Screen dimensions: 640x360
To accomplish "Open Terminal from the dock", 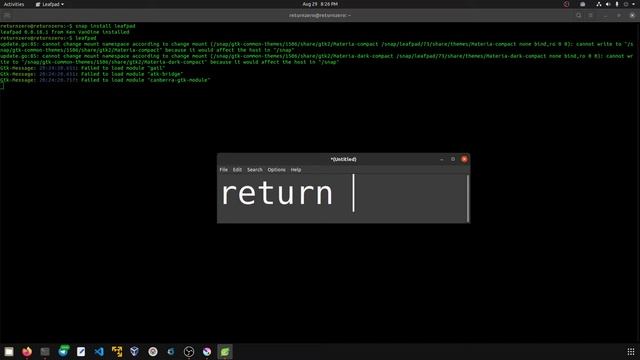I will 45,351.
